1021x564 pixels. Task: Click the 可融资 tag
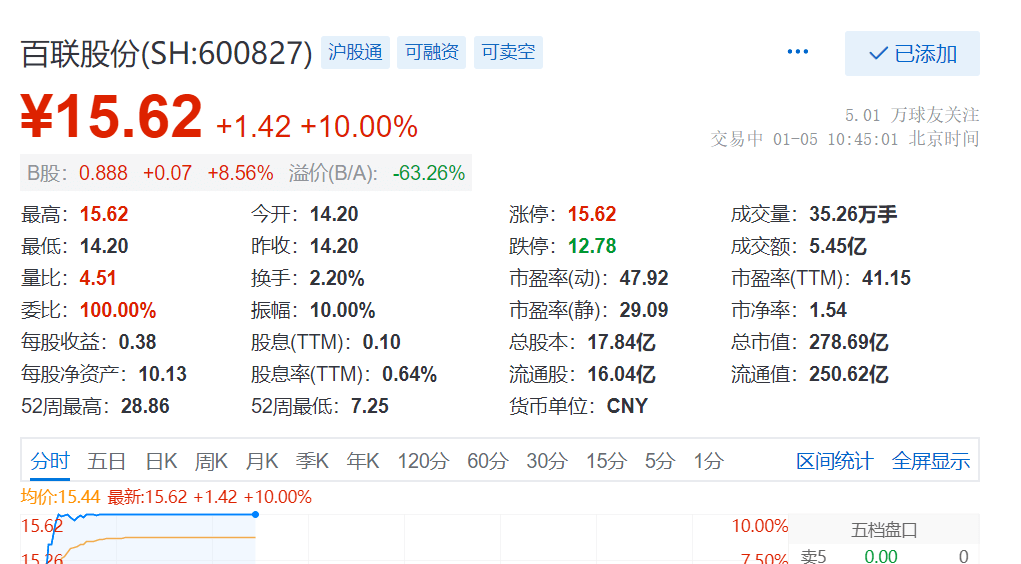click(x=431, y=52)
